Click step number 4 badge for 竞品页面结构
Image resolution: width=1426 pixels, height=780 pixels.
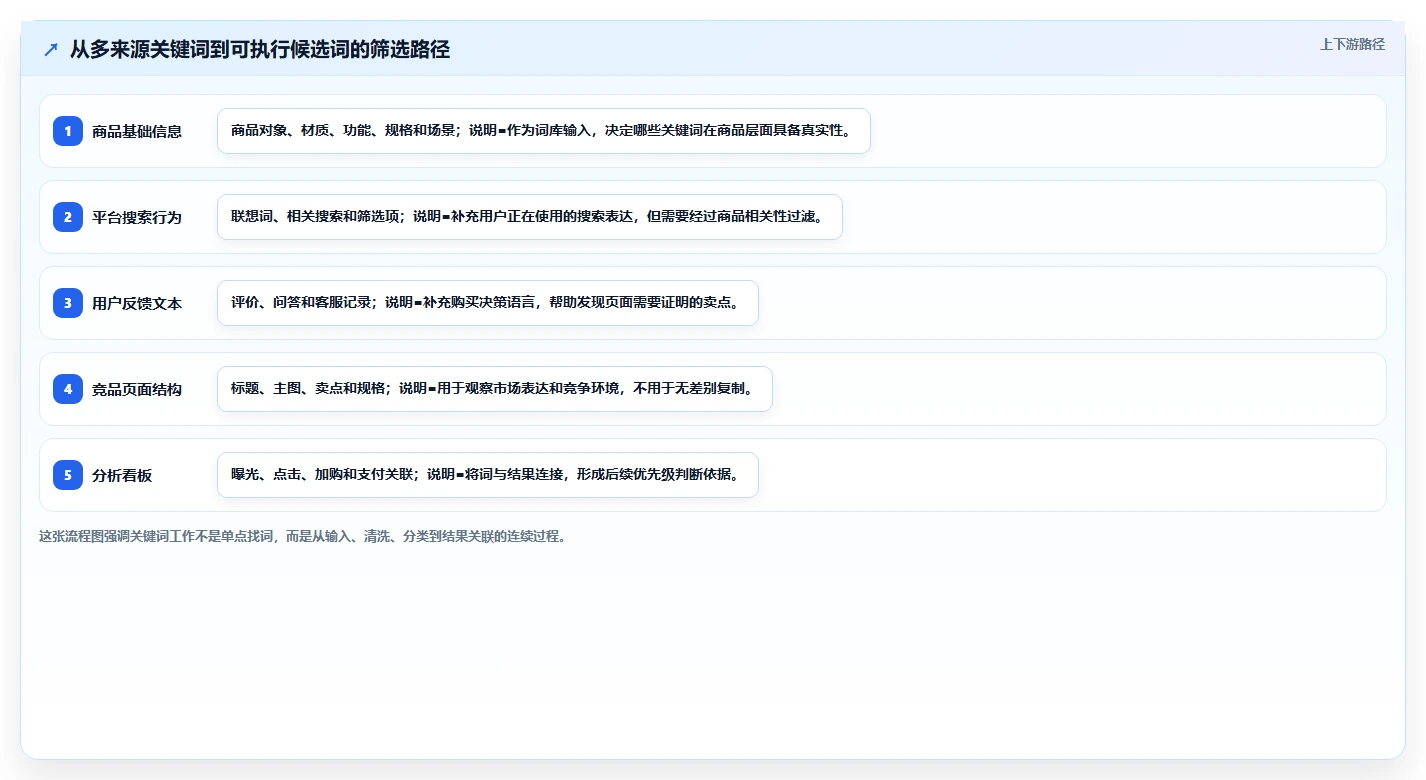(68, 389)
